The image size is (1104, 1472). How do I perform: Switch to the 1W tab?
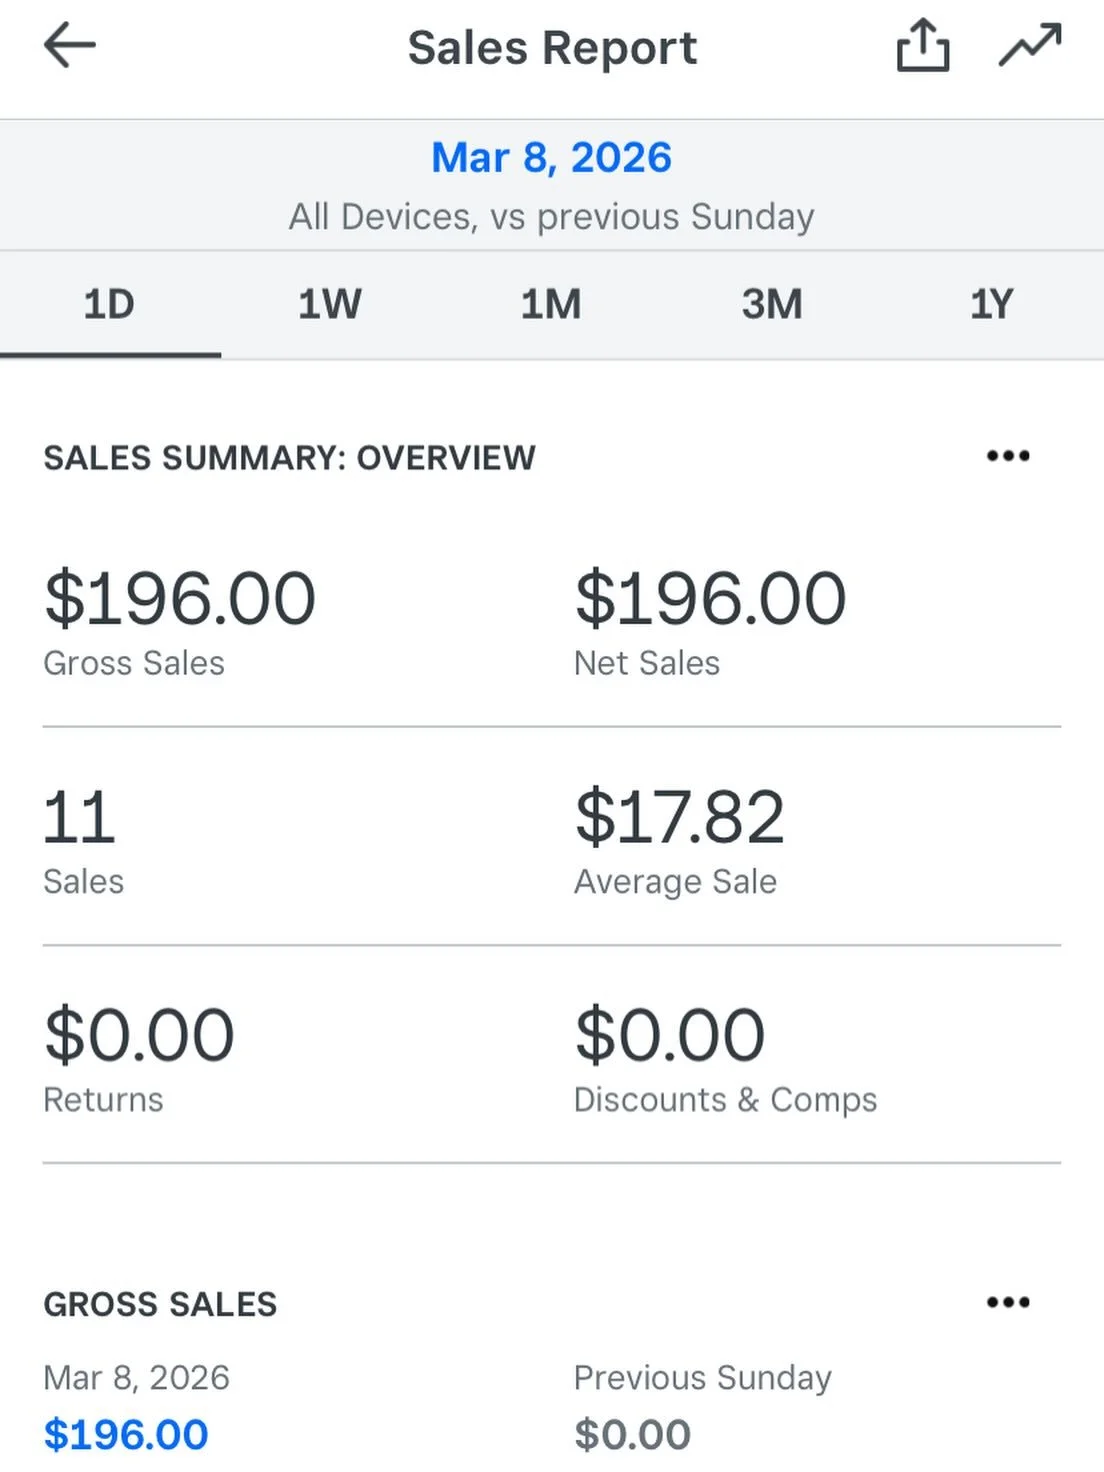coord(330,304)
